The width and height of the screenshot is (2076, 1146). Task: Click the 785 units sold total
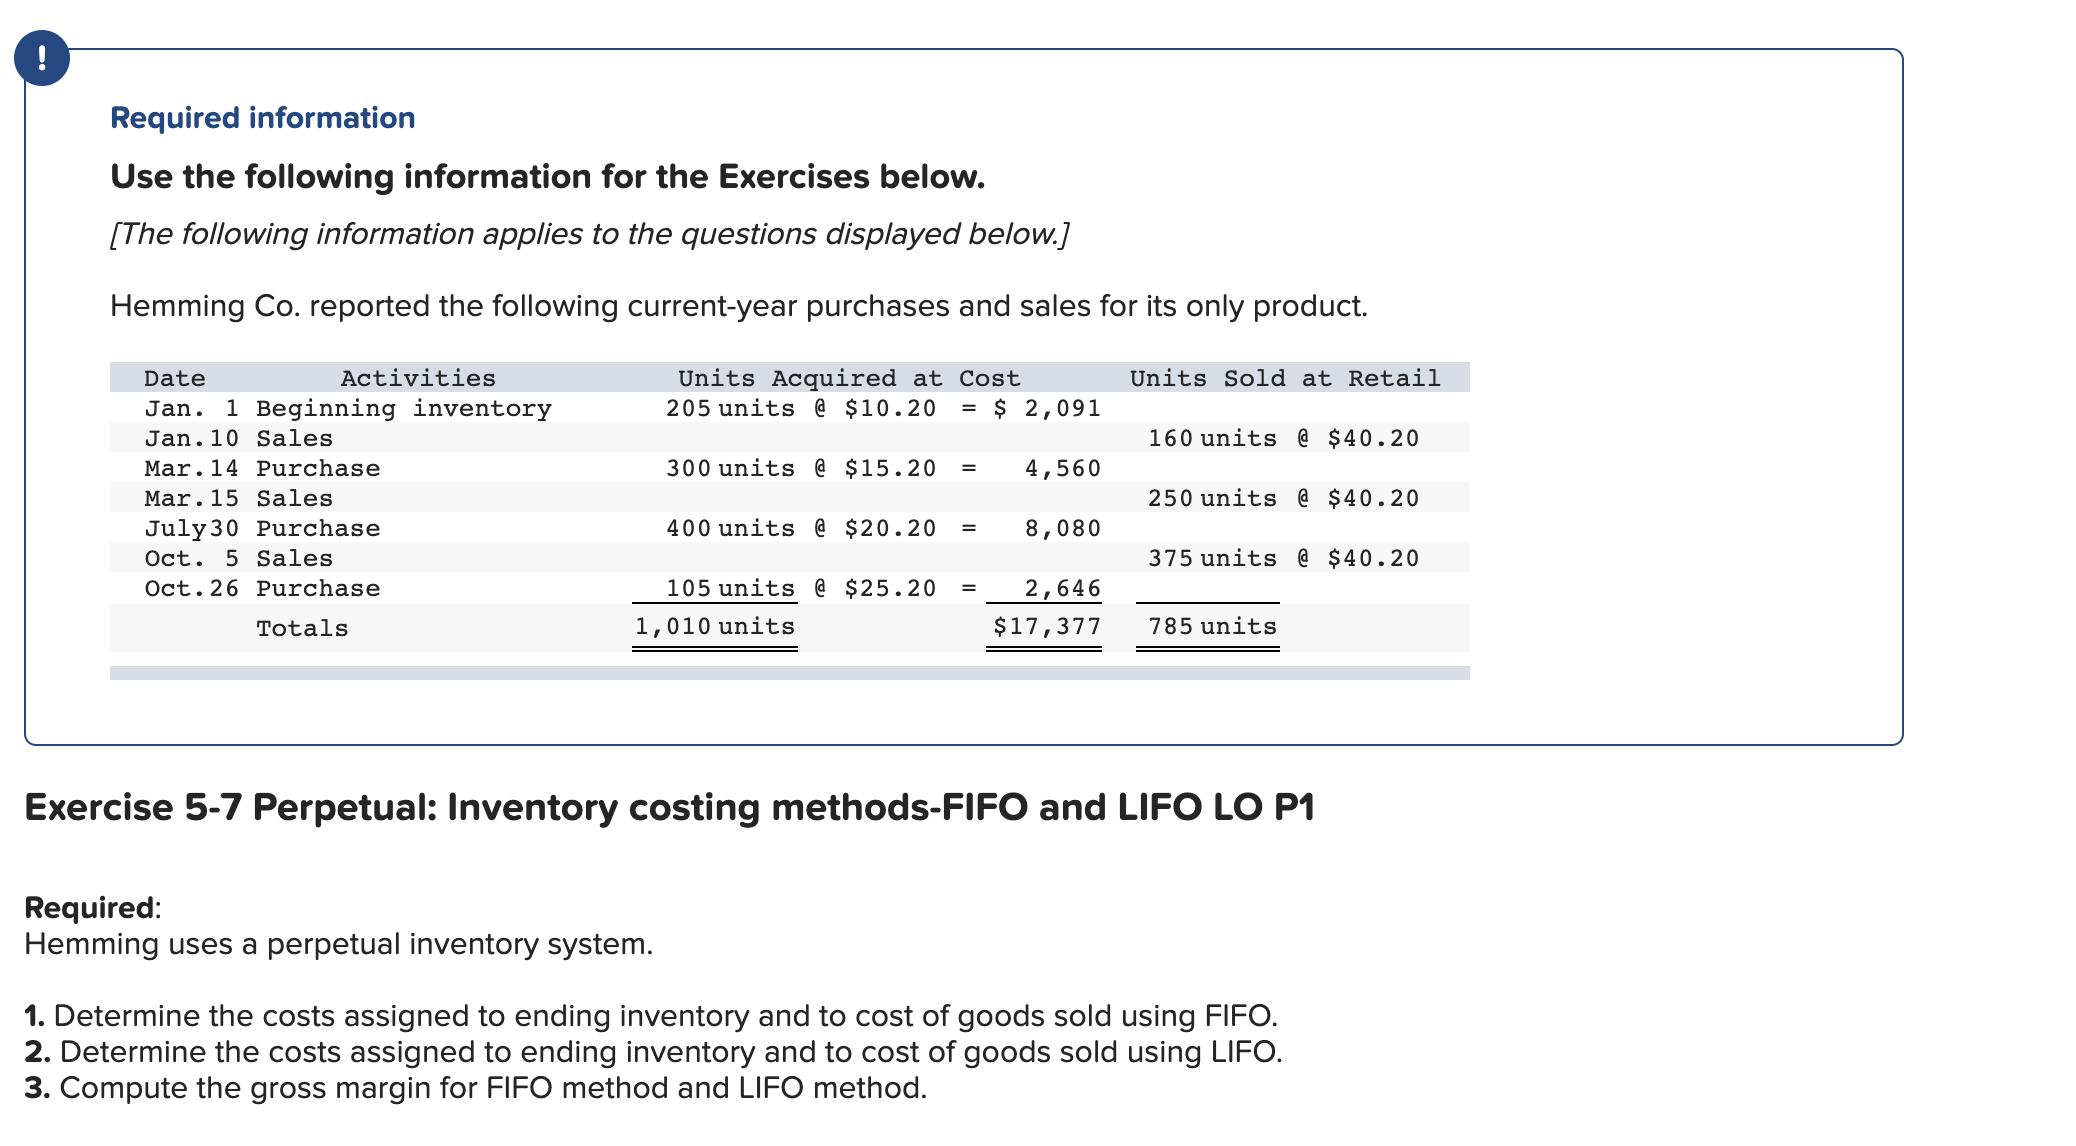point(1211,627)
